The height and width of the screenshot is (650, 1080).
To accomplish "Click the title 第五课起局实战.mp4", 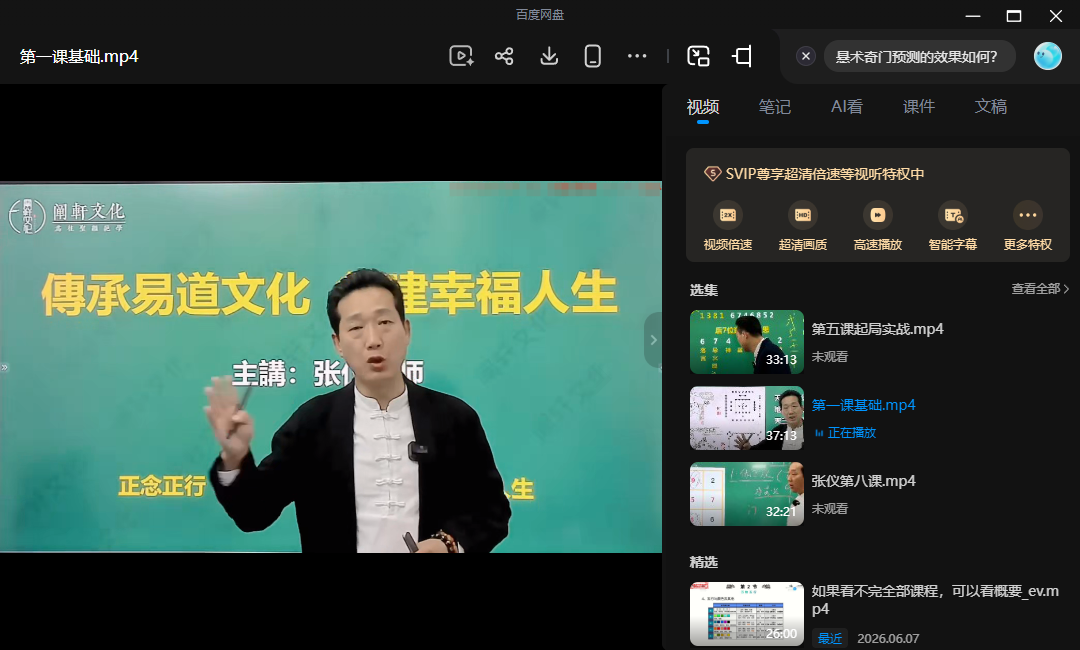I will click(877, 329).
